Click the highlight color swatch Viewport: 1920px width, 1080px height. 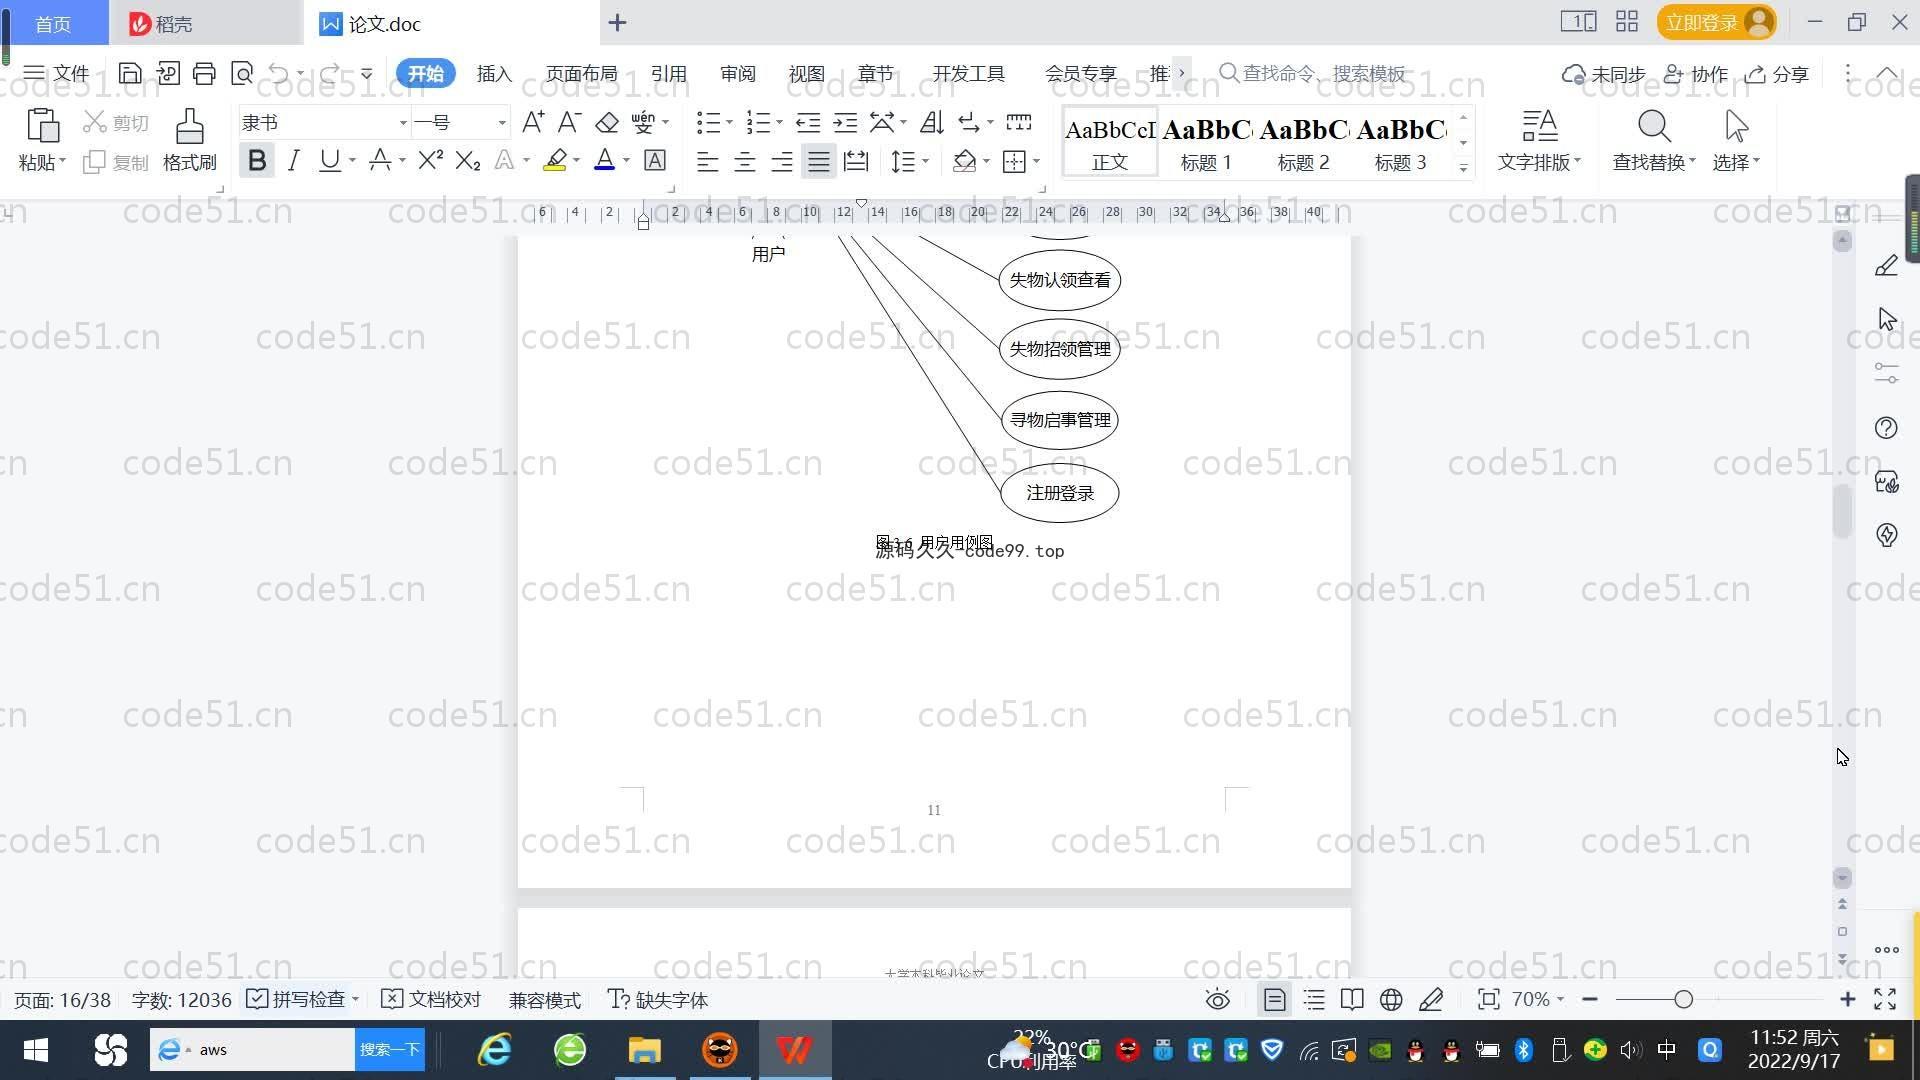coord(555,161)
